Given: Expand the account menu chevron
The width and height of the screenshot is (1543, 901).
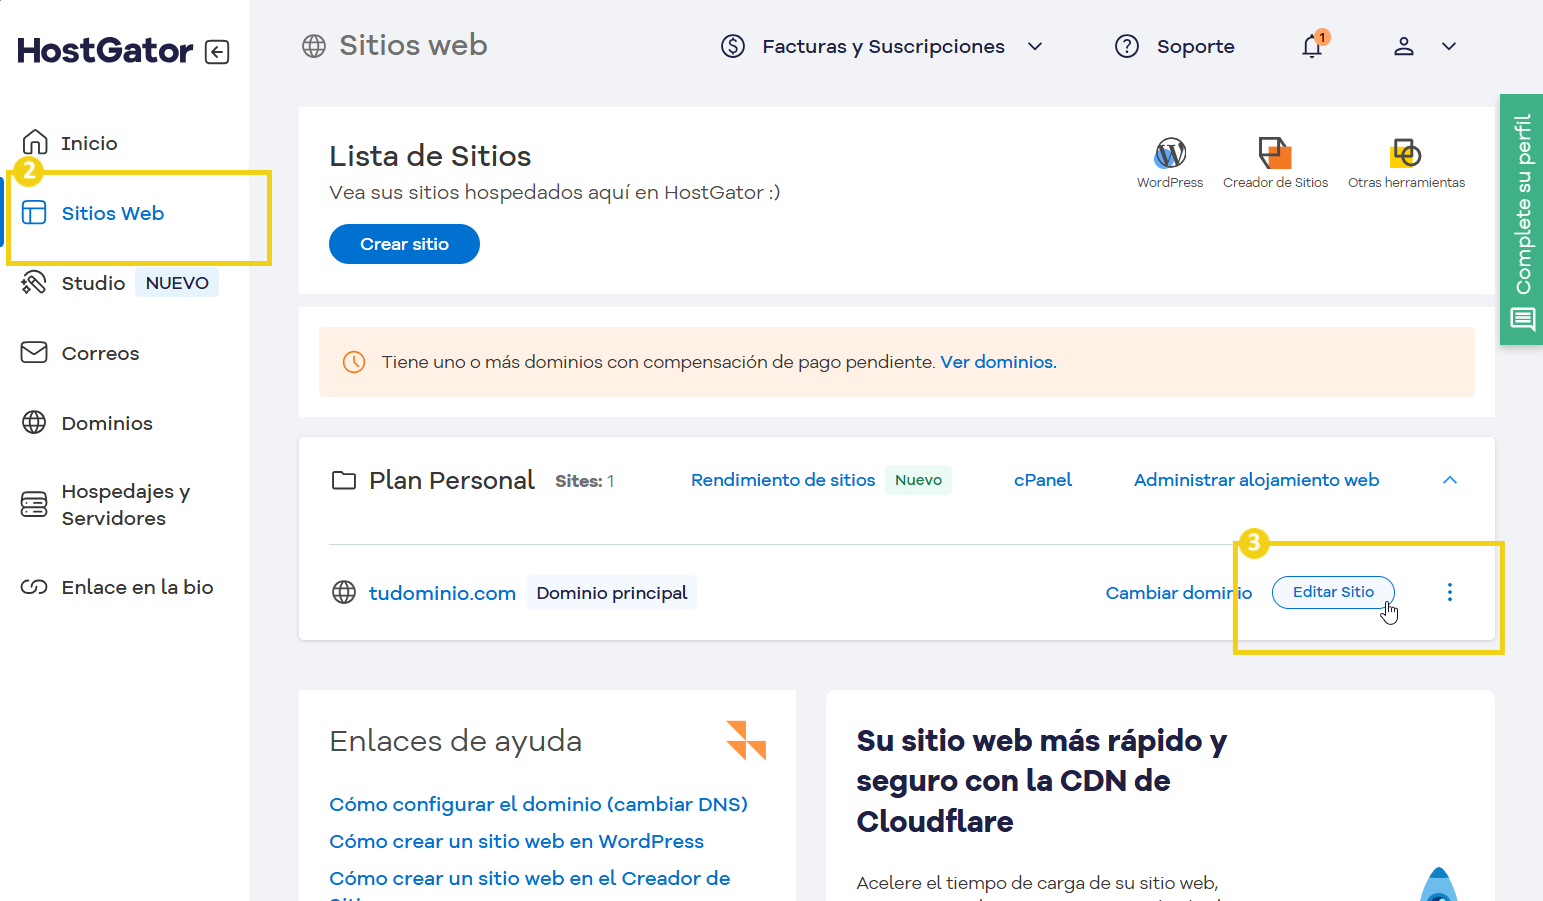Looking at the screenshot, I should coord(1449,46).
